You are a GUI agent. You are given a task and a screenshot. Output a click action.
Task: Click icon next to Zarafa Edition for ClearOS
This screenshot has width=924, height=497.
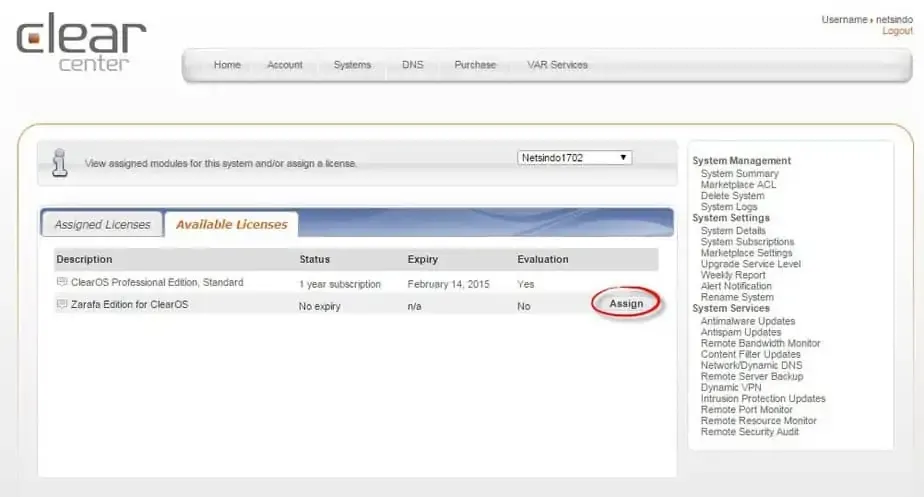coord(62,304)
